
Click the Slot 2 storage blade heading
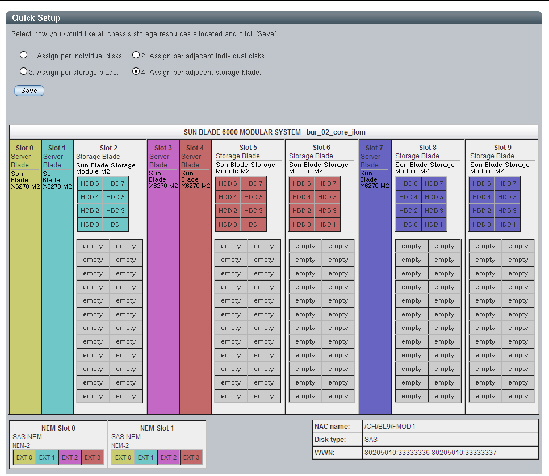[x=109, y=148]
